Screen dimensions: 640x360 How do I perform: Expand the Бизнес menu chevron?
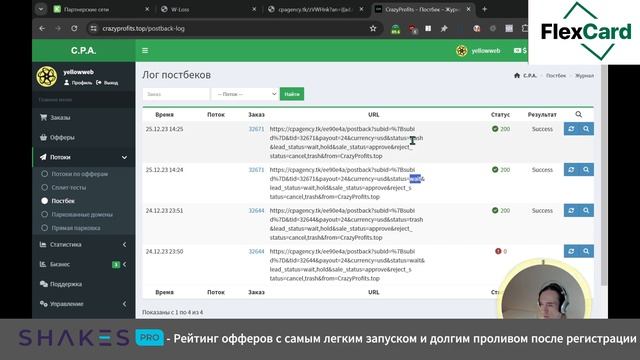click(124, 264)
